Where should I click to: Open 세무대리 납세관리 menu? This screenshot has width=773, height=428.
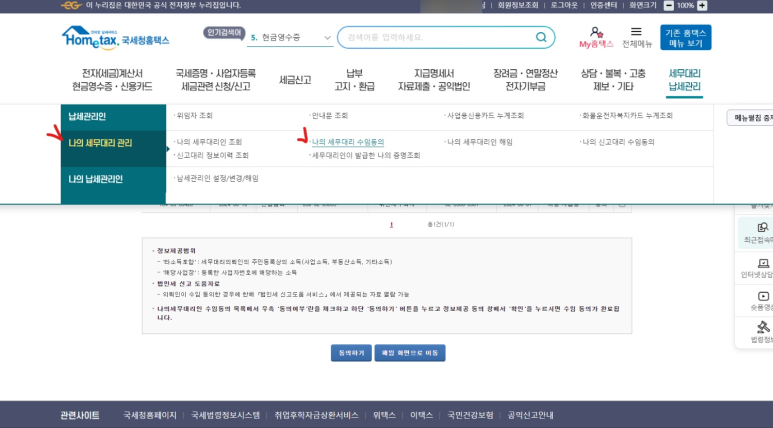click(684, 80)
